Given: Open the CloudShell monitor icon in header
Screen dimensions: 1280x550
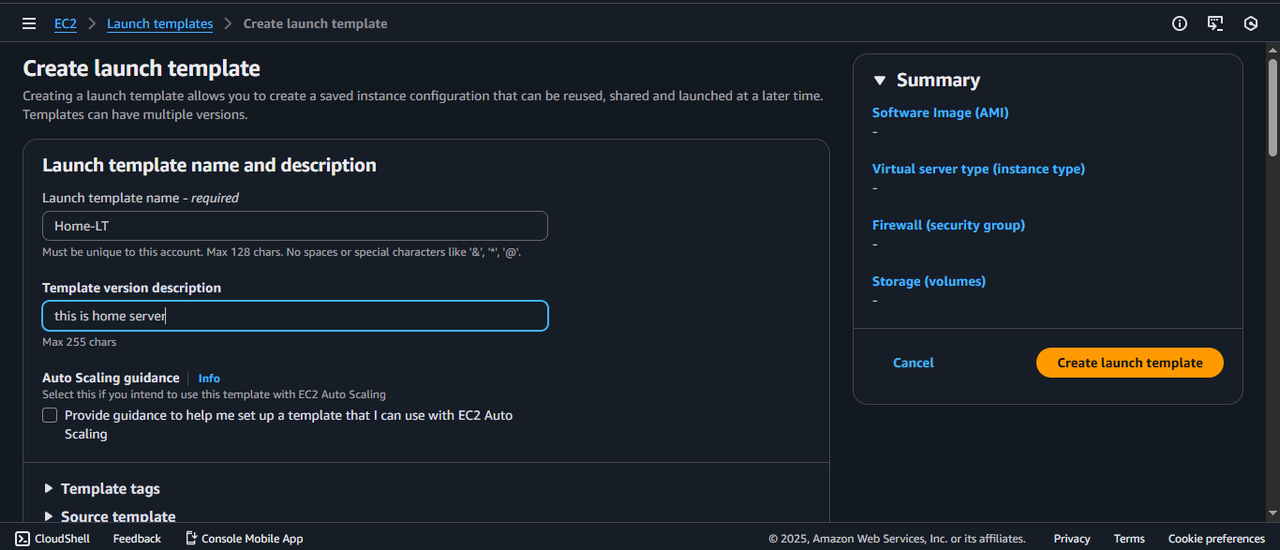Looking at the screenshot, I should tap(1215, 23).
